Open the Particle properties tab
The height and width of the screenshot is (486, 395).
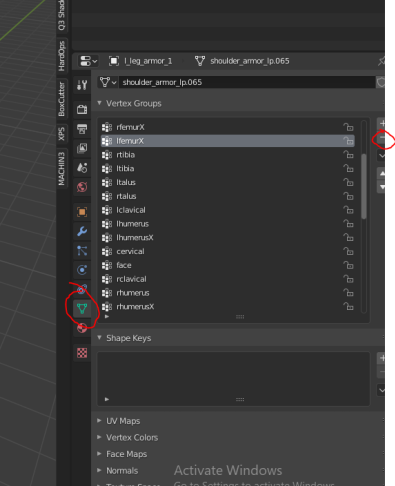pos(82,250)
